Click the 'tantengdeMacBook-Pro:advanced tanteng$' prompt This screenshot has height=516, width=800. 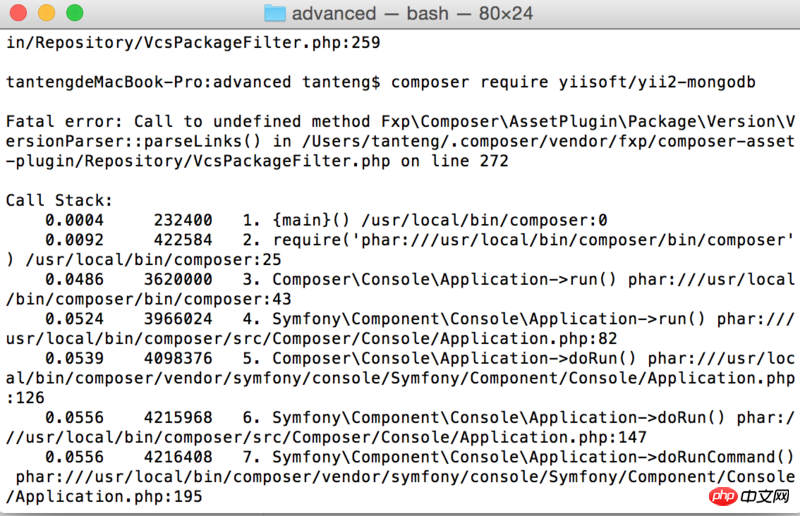[192, 81]
